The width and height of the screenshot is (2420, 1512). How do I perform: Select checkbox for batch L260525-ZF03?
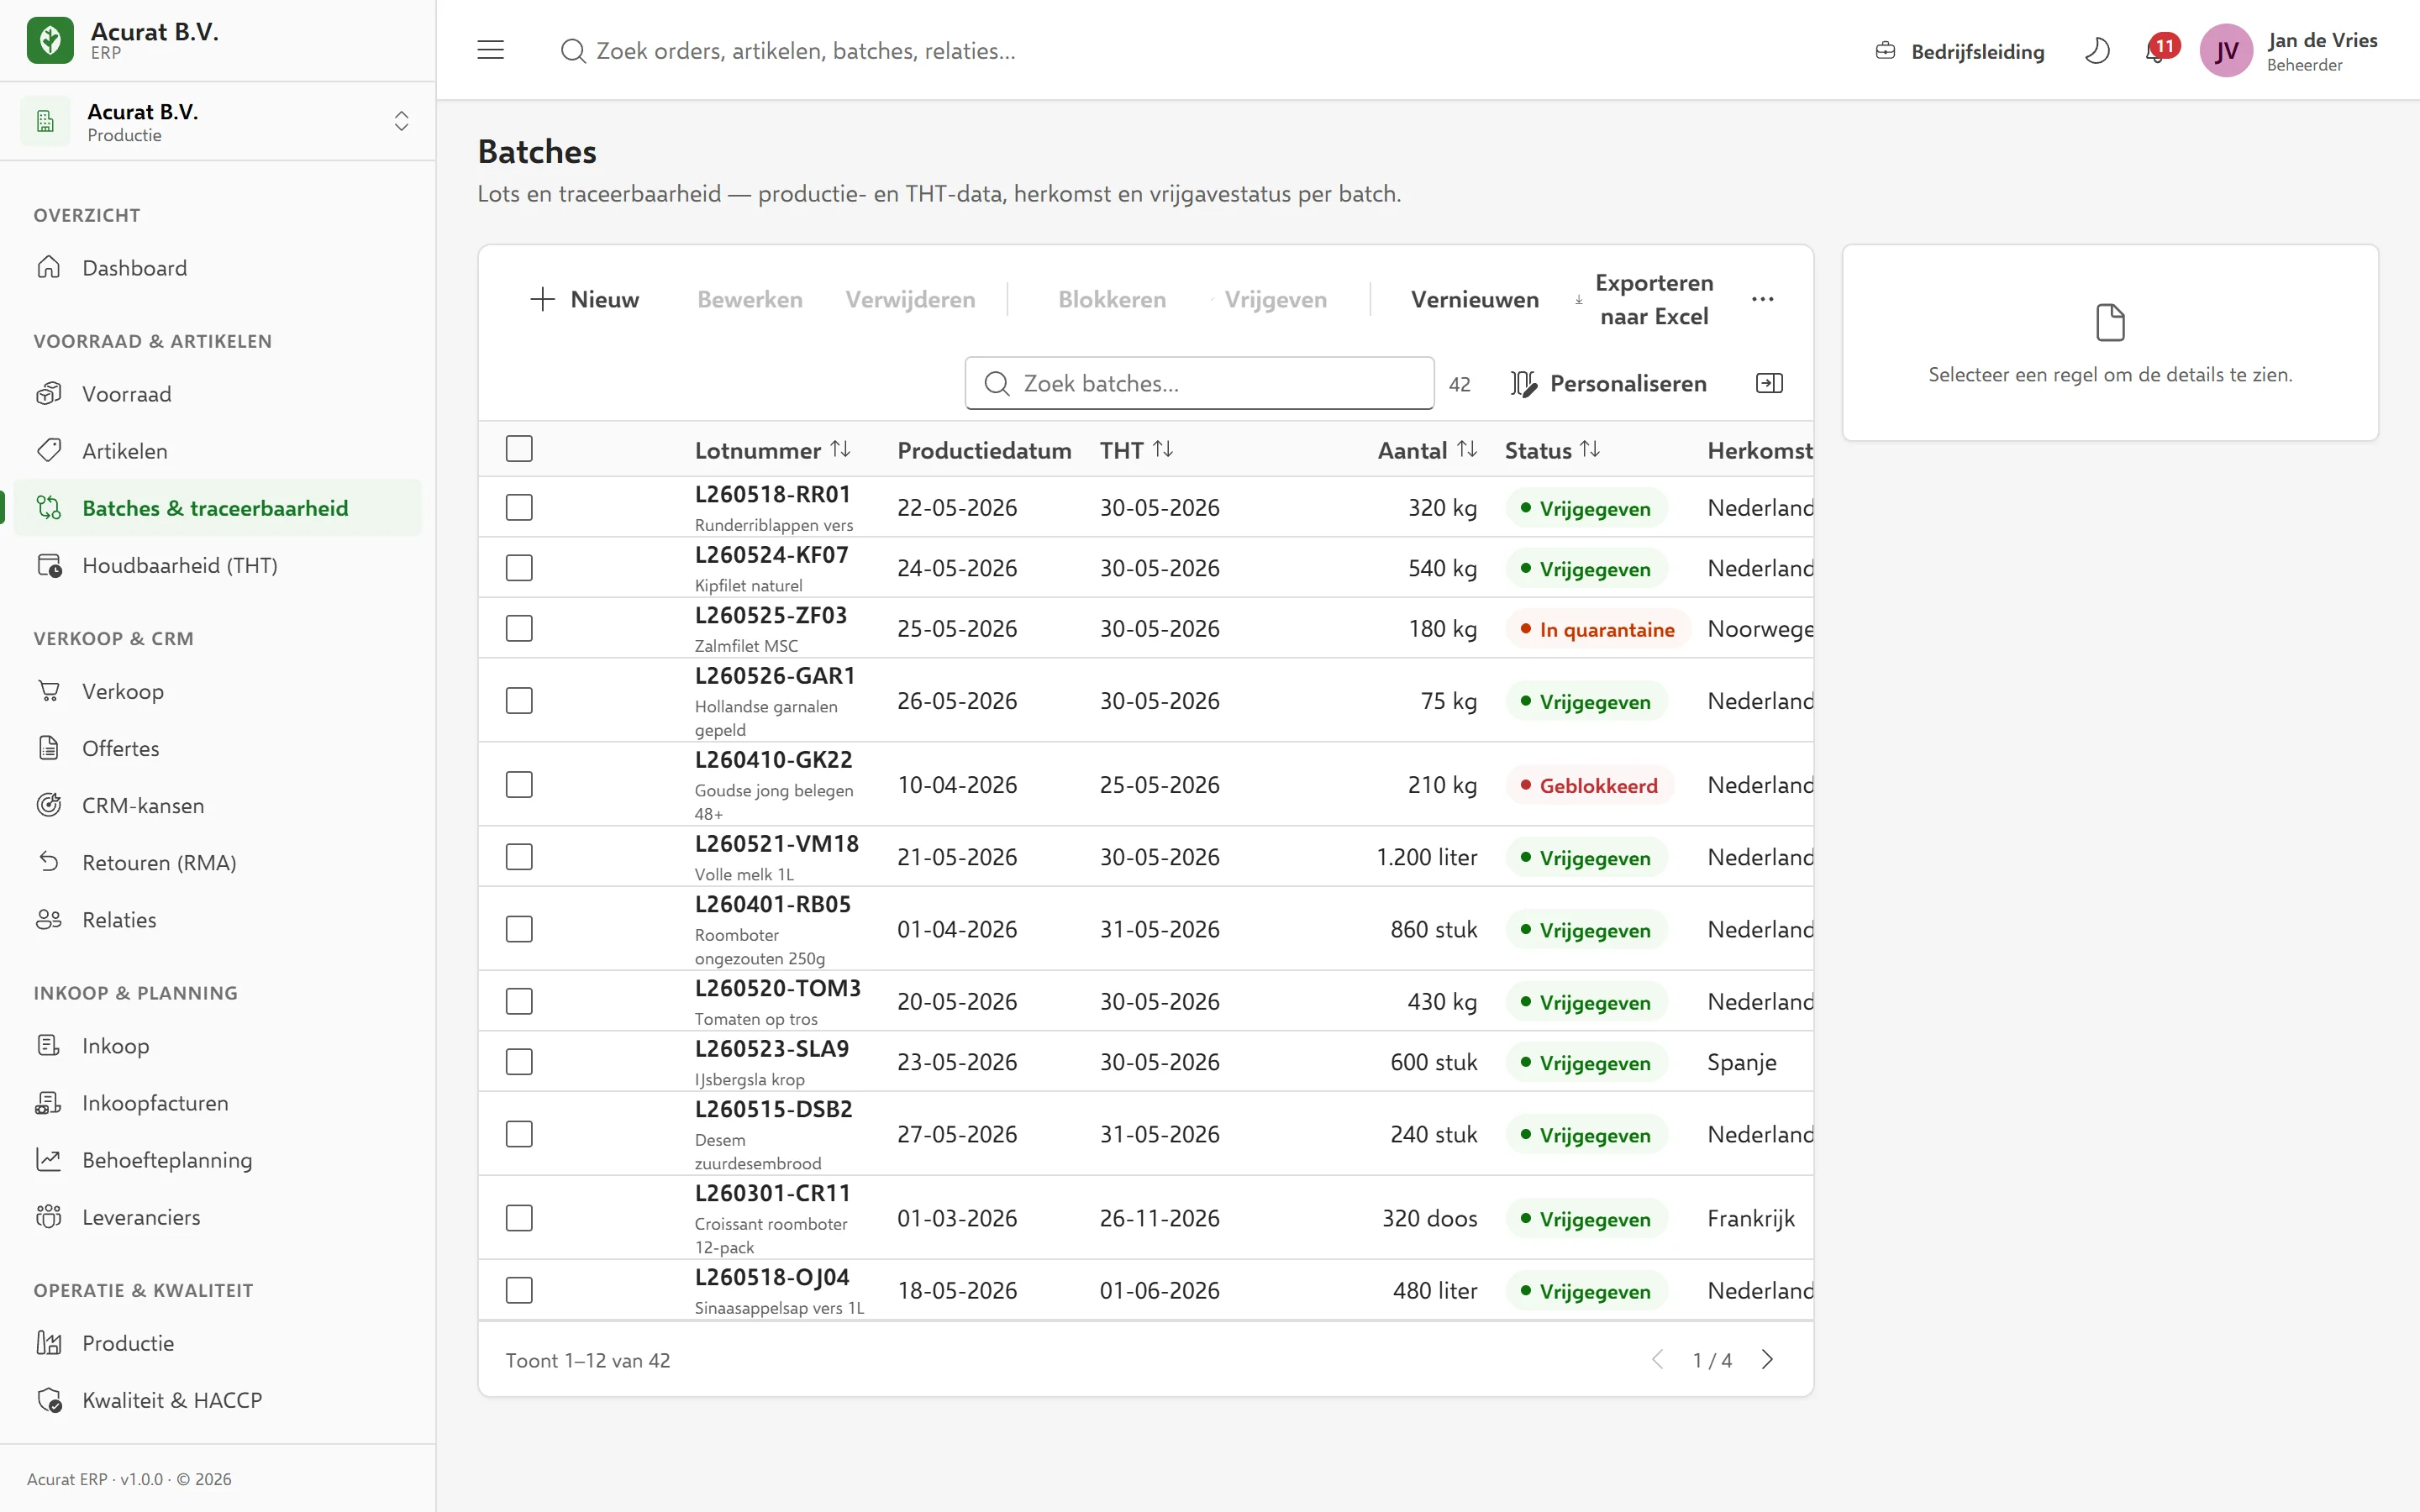[x=519, y=628]
